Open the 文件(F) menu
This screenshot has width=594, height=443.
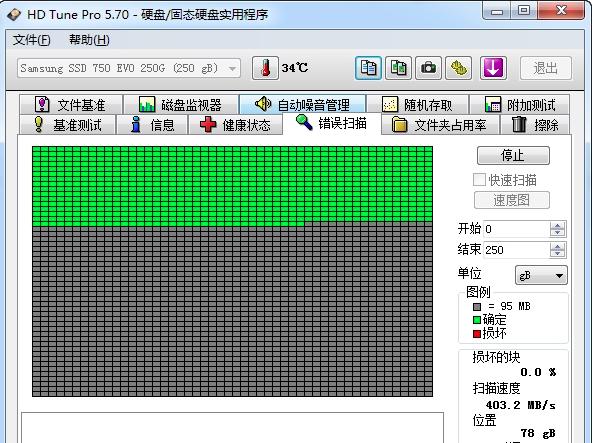pos(31,40)
